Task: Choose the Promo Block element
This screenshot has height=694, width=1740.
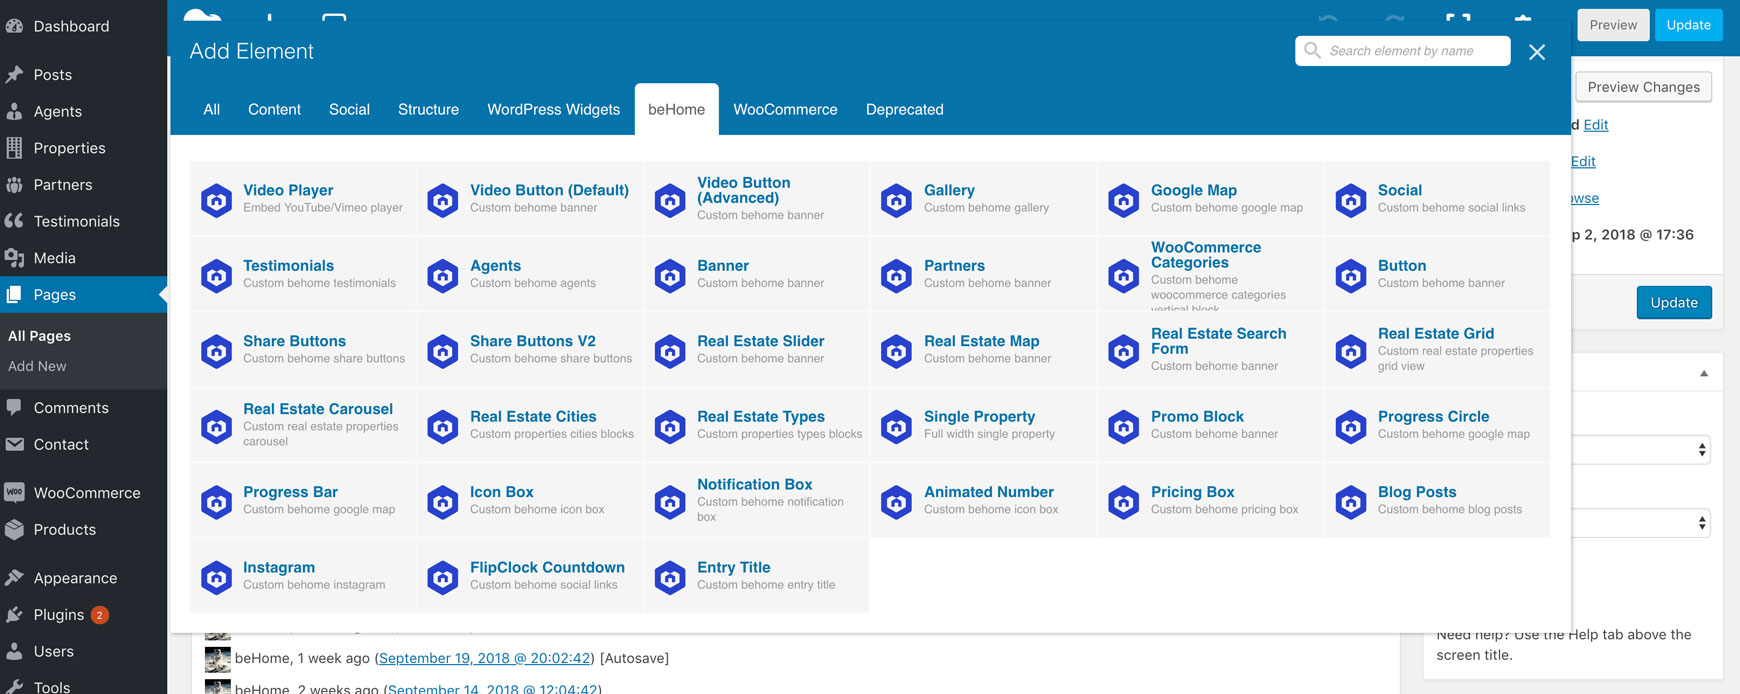Action: click(x=1210, y=425)
